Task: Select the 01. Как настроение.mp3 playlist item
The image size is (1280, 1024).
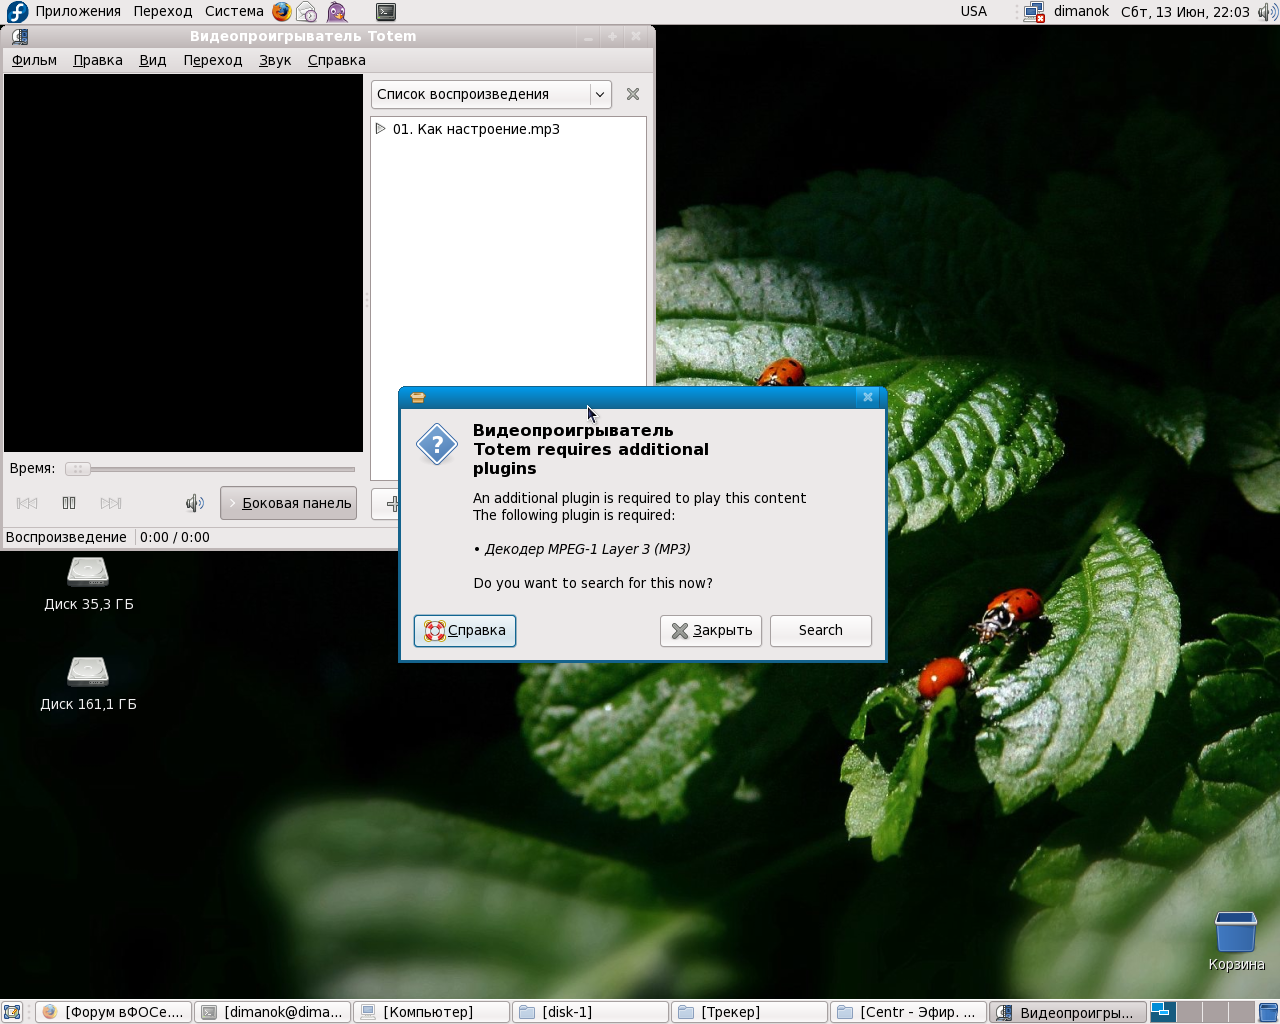Action: 476,129
